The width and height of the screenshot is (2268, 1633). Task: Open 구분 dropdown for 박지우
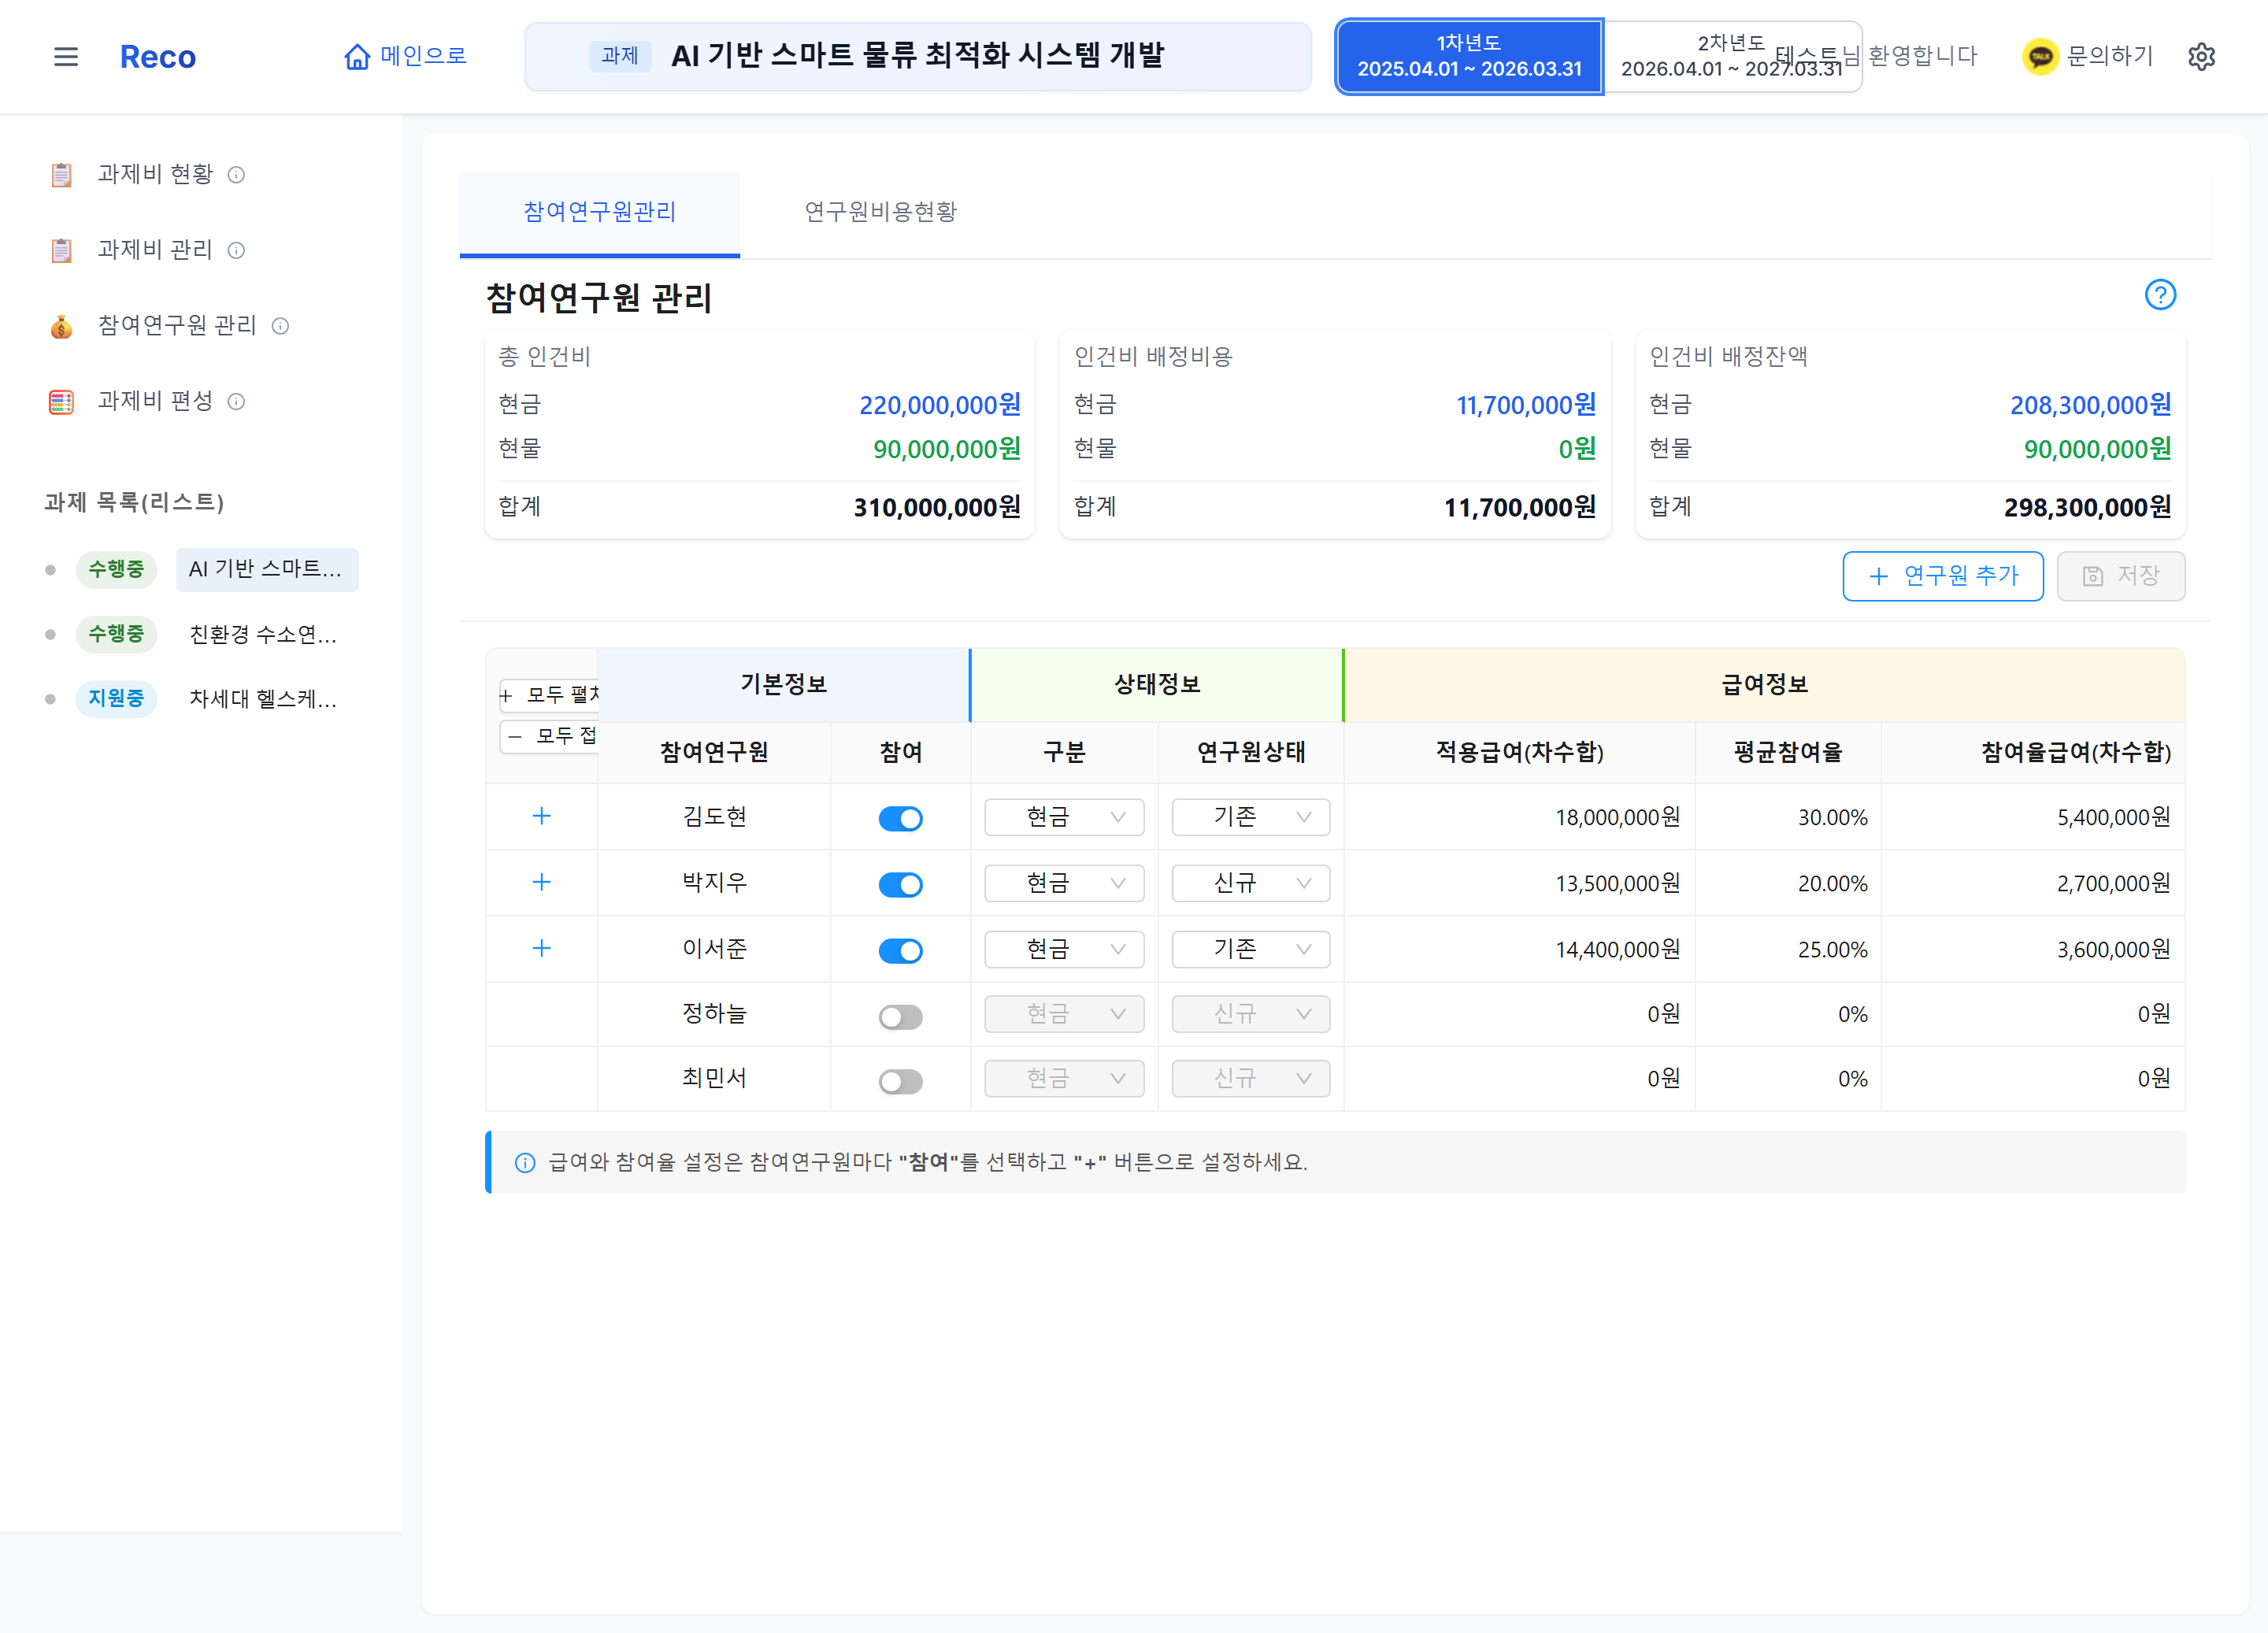pyautogui.click(x=1064, y=883)
